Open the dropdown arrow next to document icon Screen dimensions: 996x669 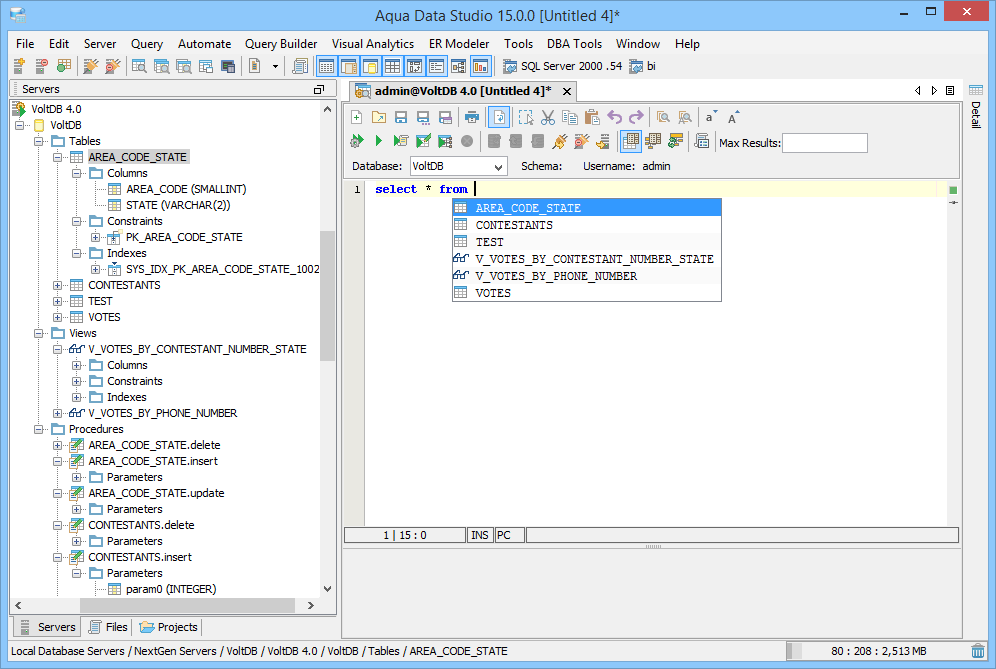pos(275,66)
